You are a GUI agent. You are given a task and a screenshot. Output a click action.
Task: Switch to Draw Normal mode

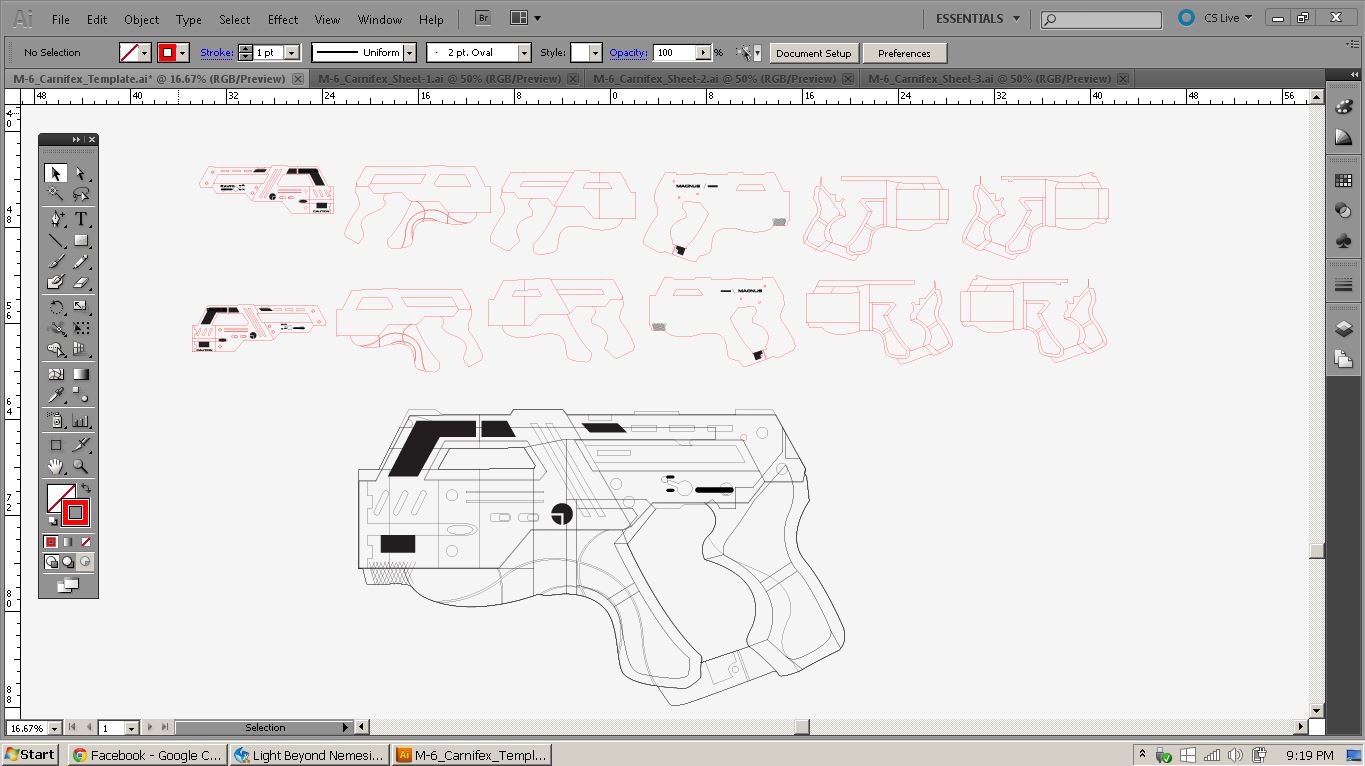click(x=51, y=562)
